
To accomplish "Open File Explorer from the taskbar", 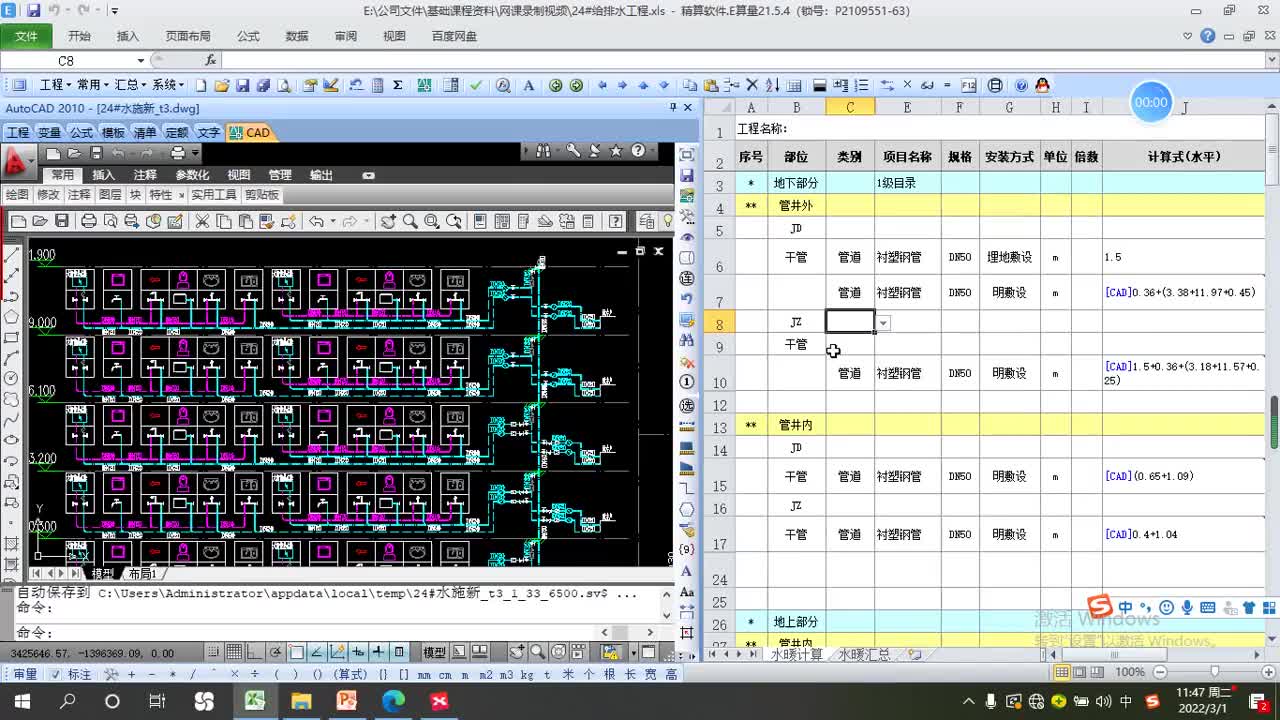I will (x=300, y=701).
